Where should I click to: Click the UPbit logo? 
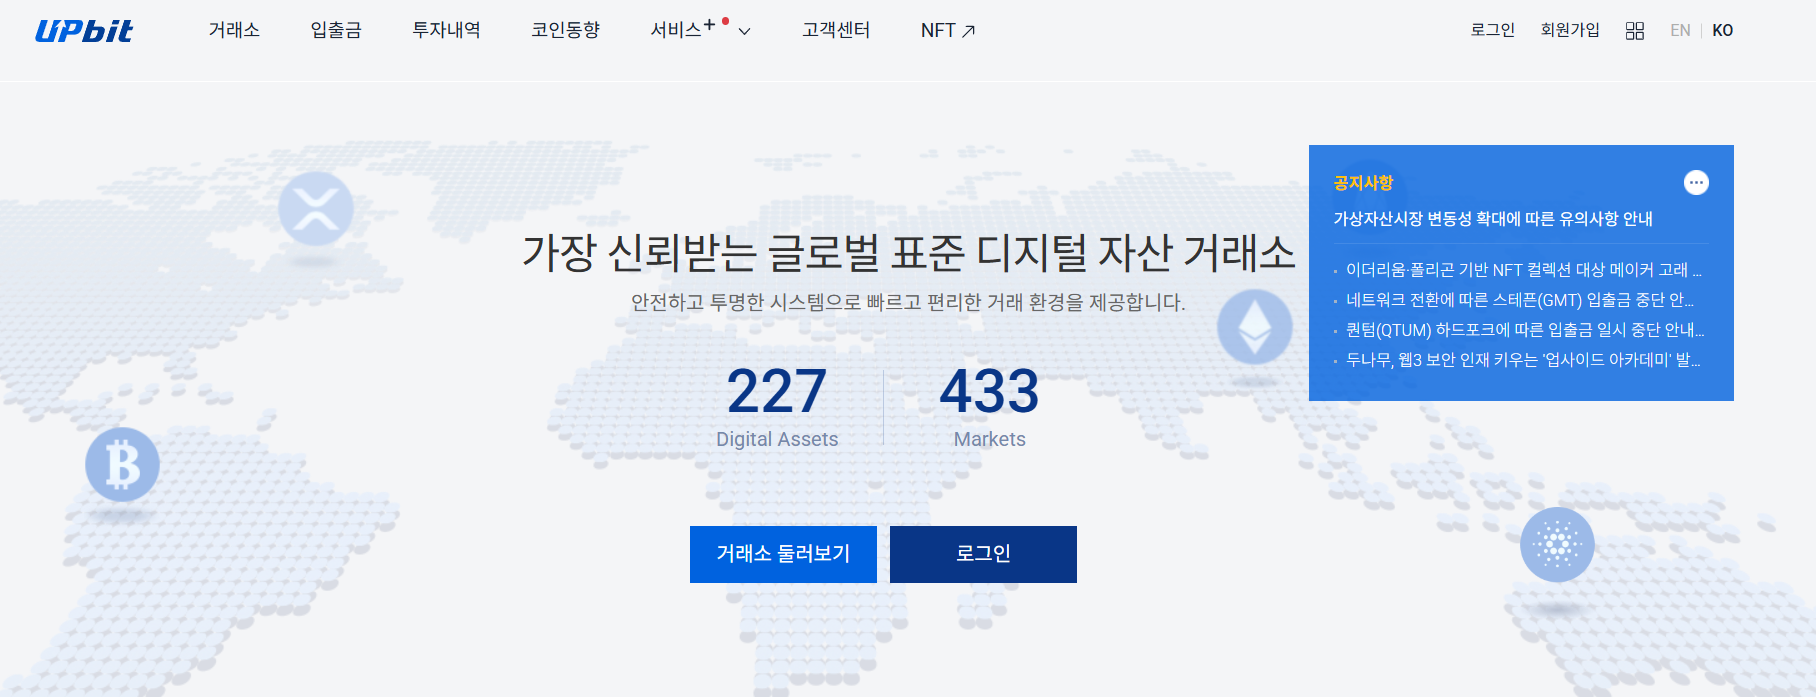click(84, 31)
